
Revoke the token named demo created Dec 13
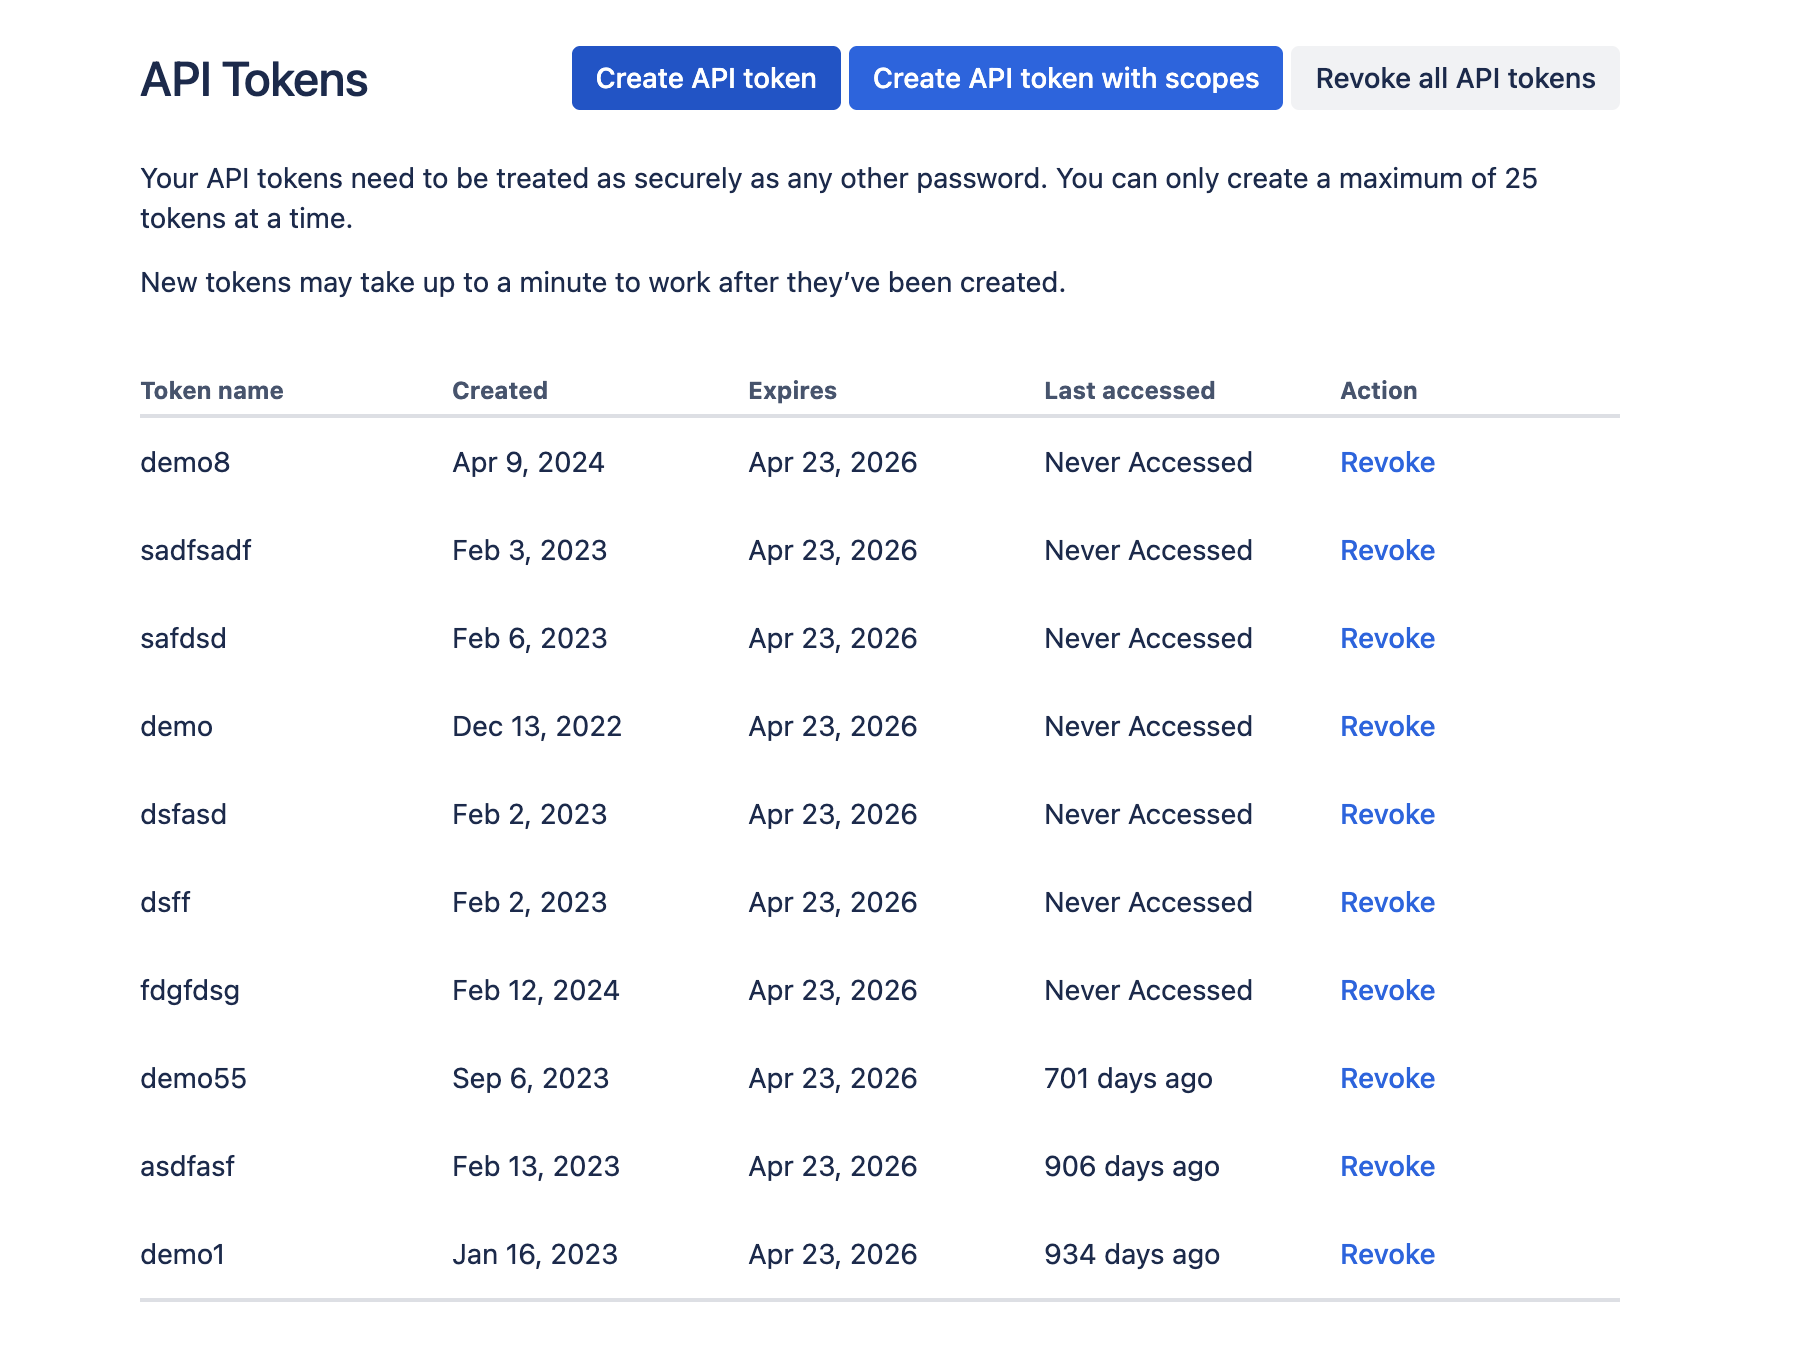[1387, 726]
